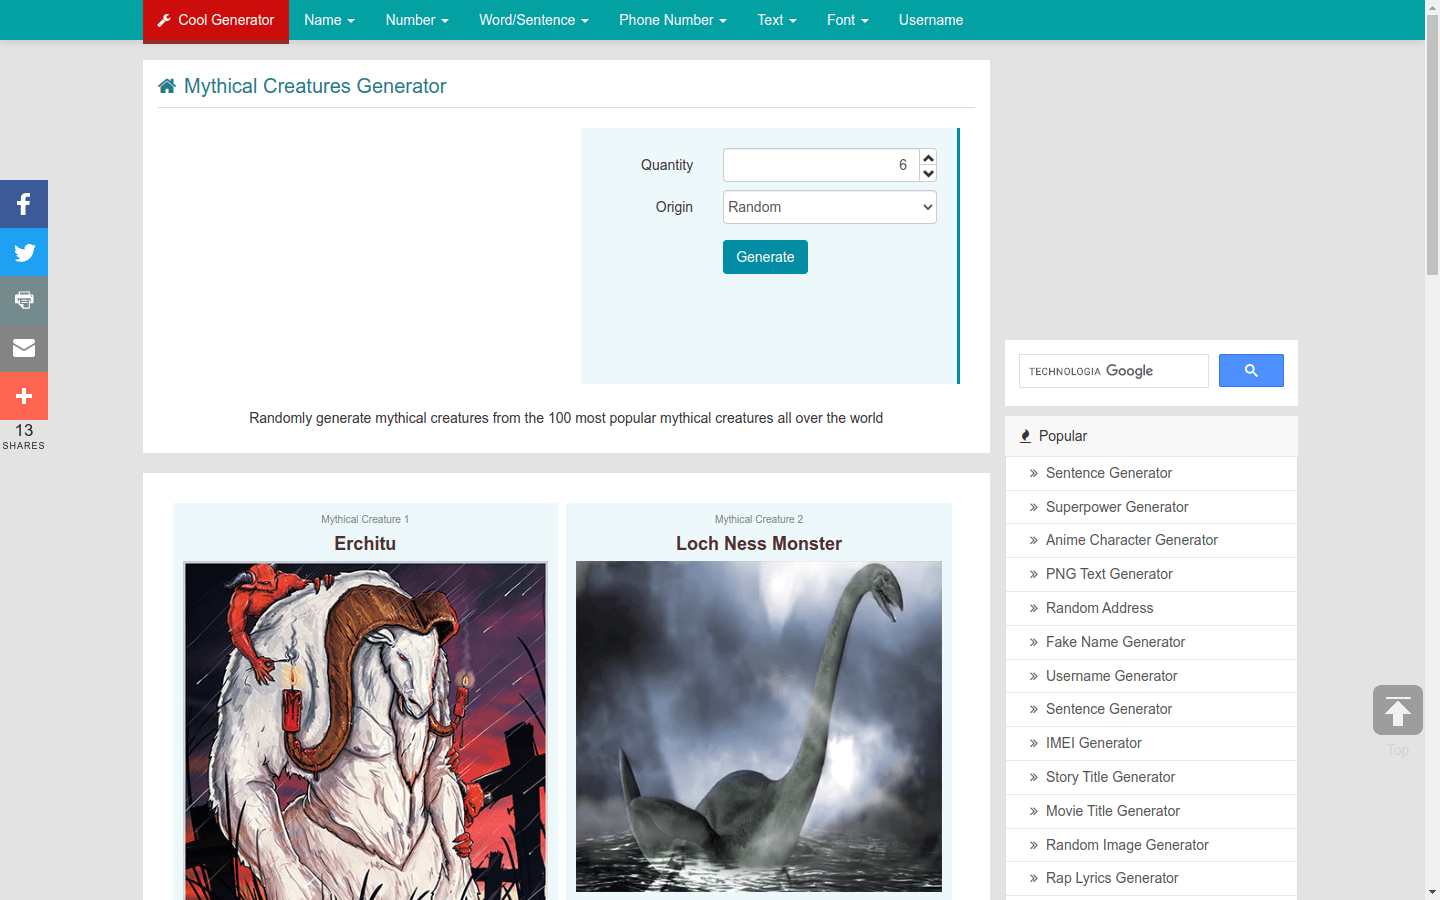Open more sharing options with the plus icon
Screen dimensions: 1440x900
[23, 396]
